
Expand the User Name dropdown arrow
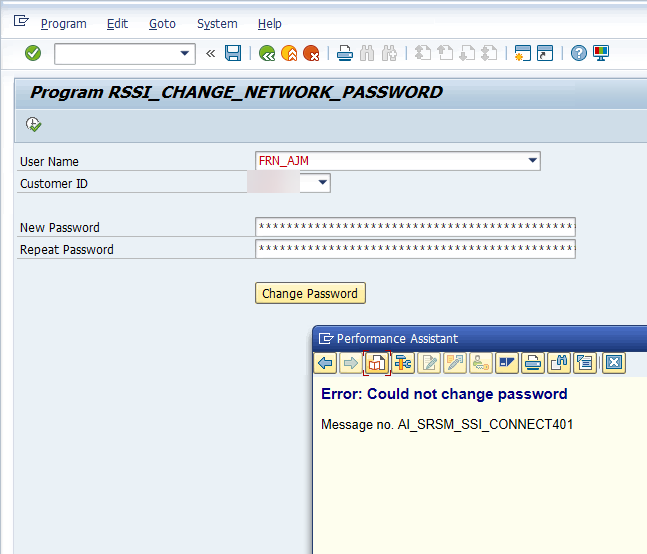pos(533,160)
